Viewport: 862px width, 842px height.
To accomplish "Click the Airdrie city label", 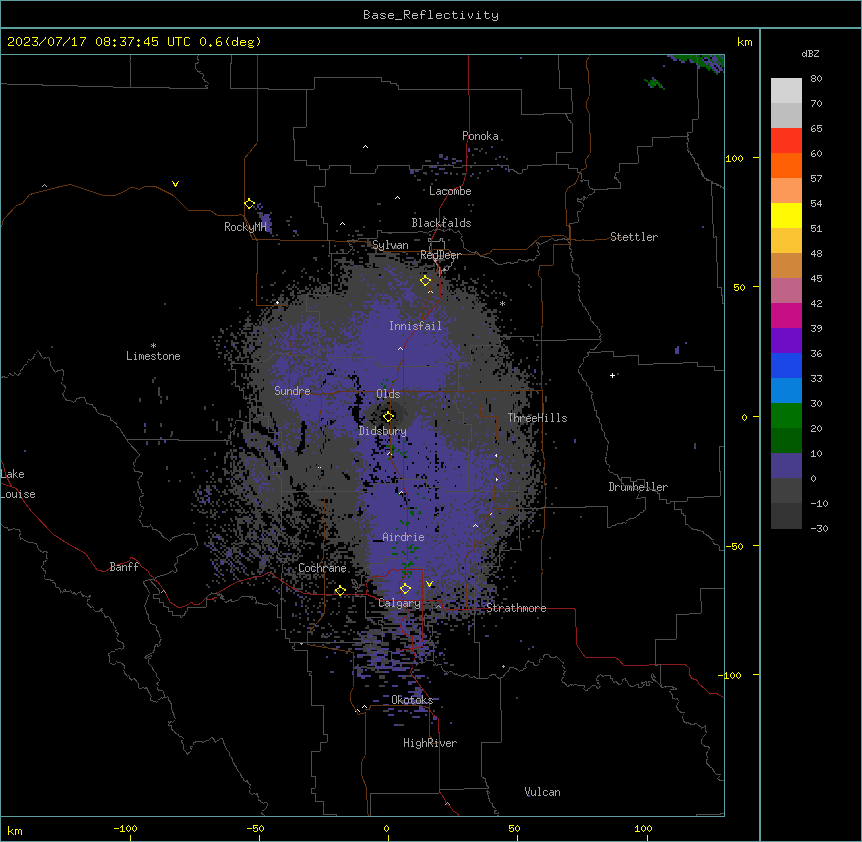I will 403,537.
